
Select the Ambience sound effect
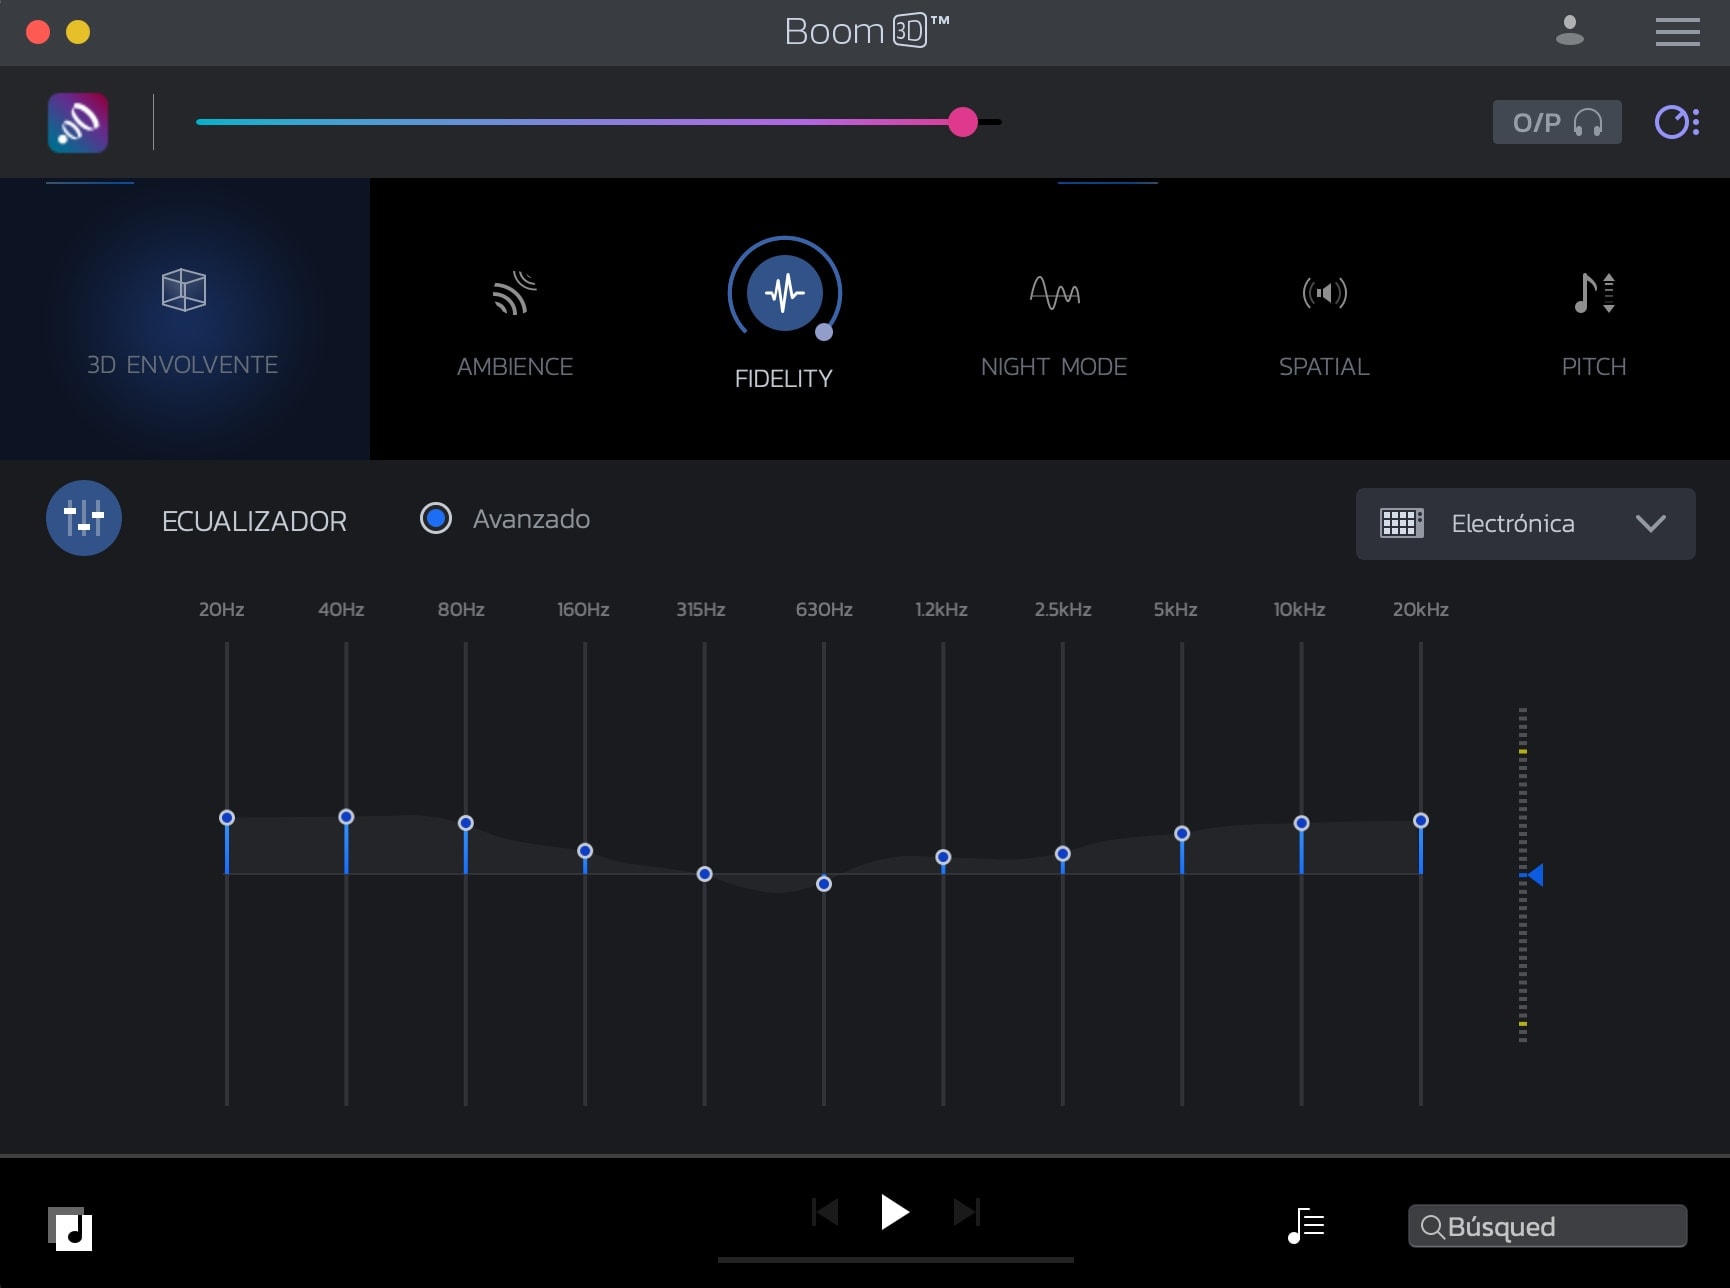coord(514,320)
